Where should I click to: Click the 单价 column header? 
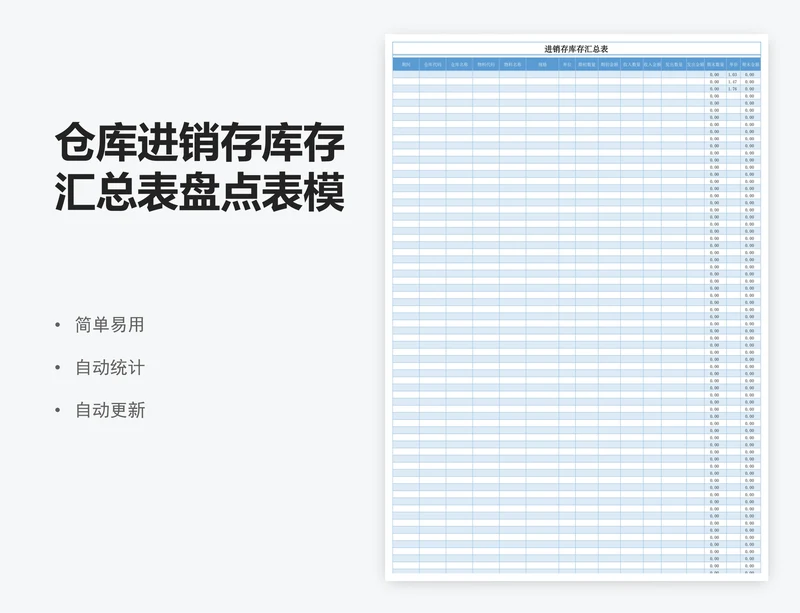733,65
